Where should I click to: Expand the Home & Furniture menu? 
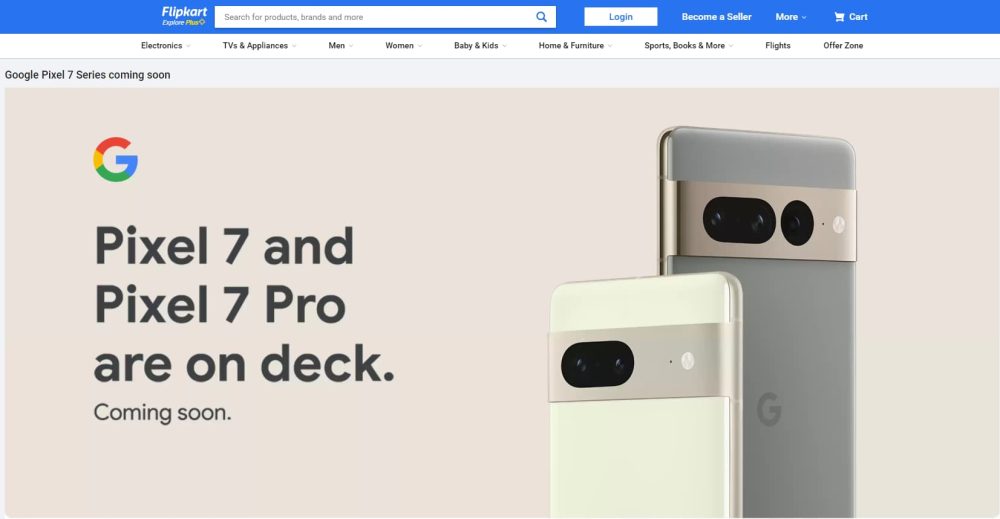point(575,46)
